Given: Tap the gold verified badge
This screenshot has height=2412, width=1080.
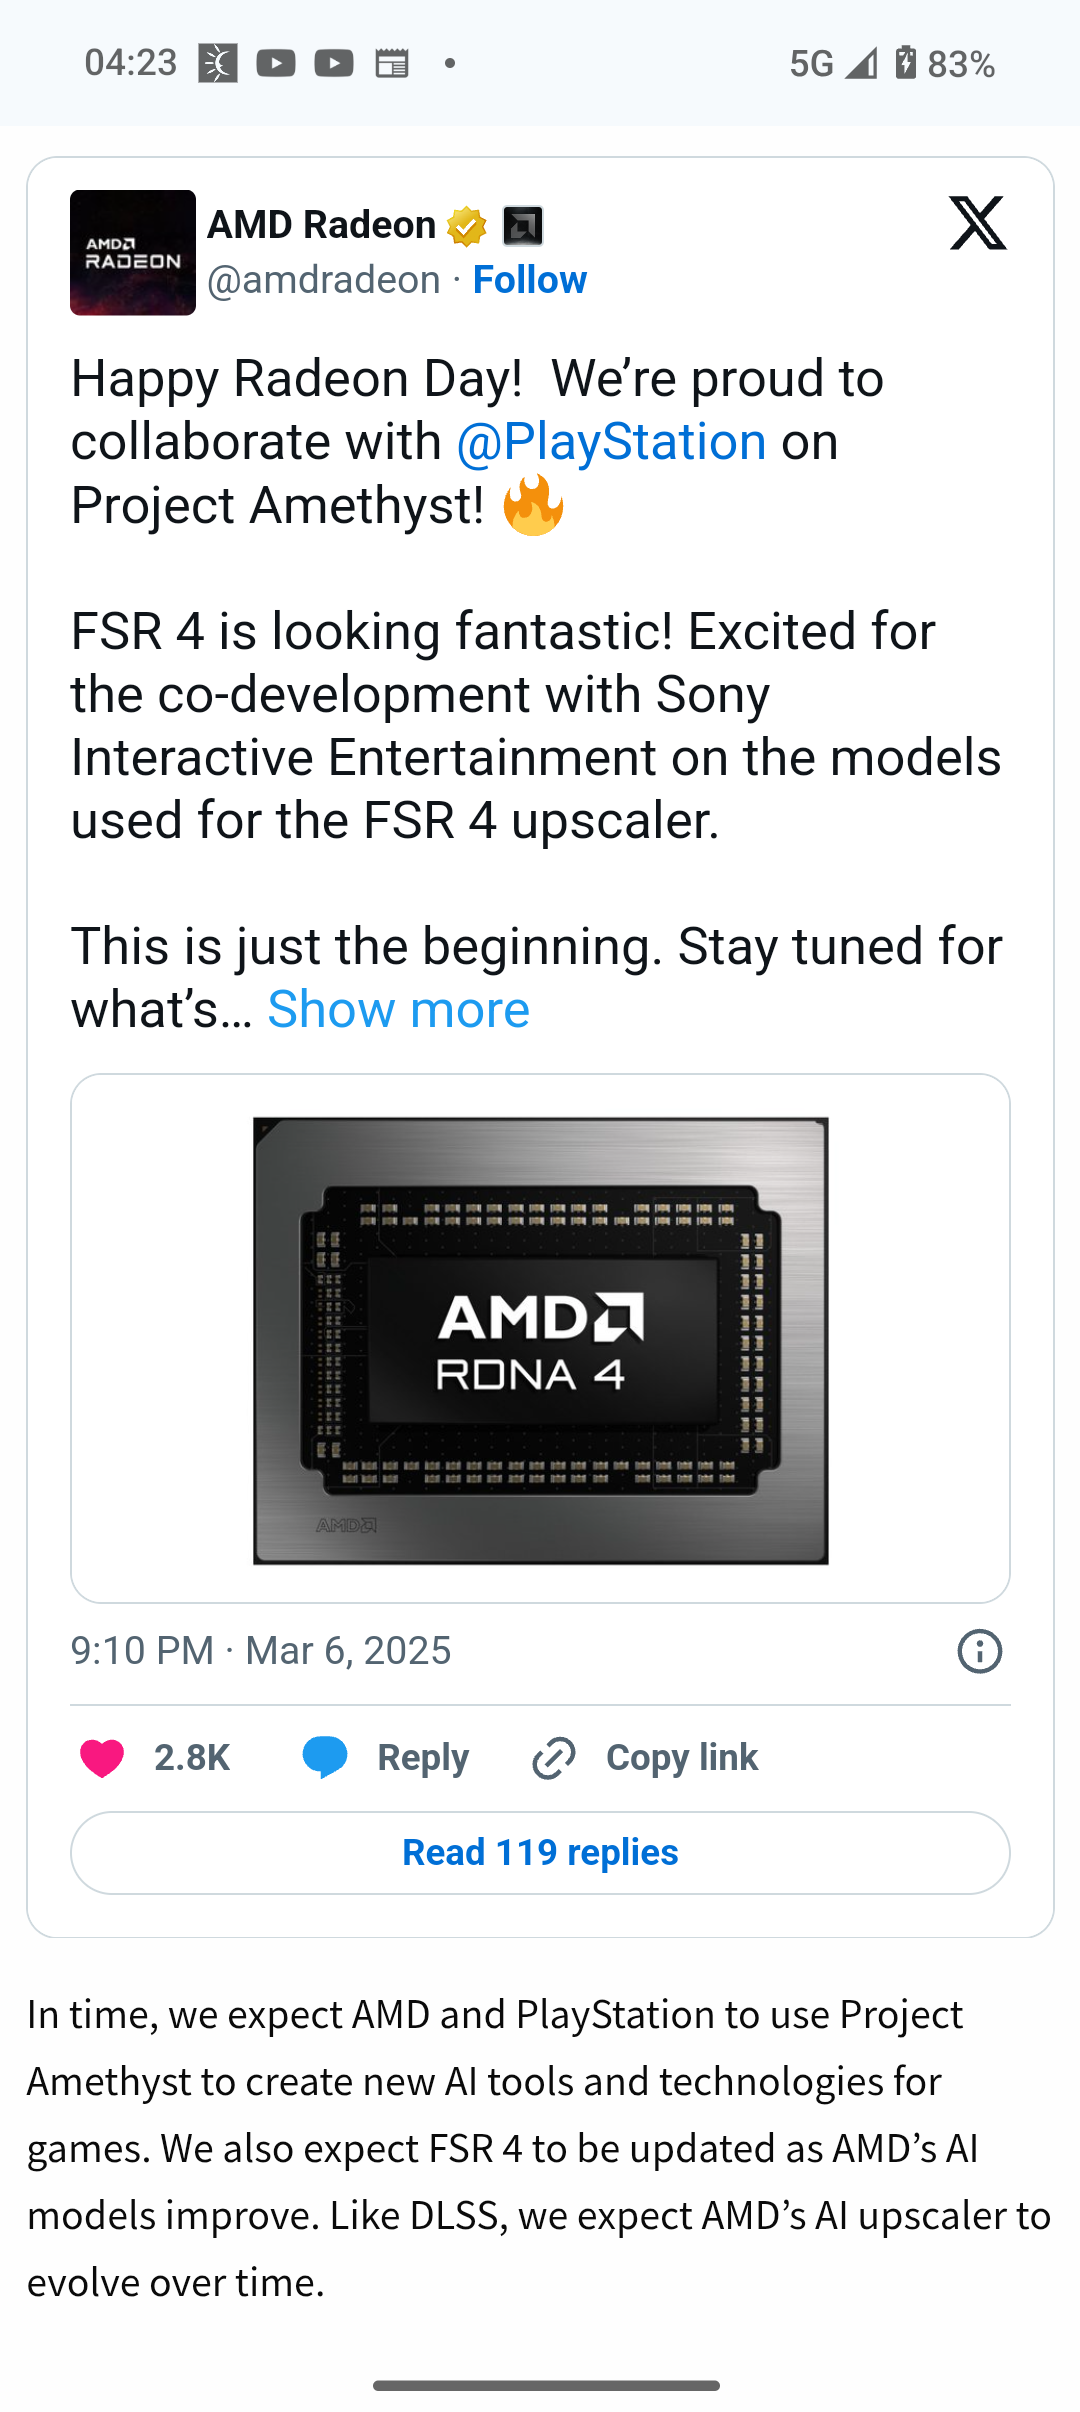Looking at the screenshot, I should click(466, 226).
